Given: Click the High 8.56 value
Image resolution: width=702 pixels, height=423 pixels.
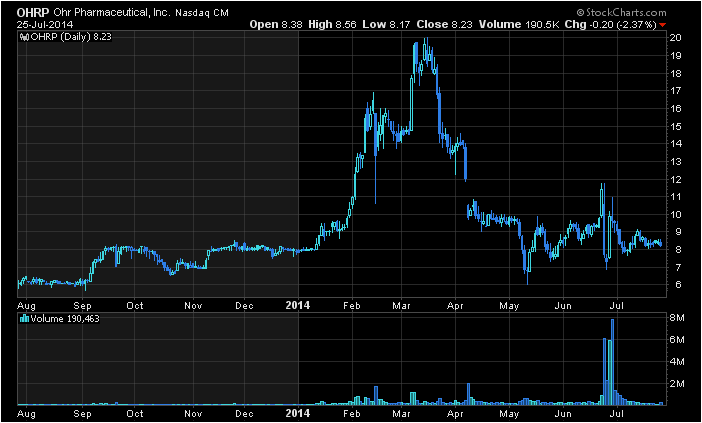Looking at the screenshot, I should tap(332, 25).
